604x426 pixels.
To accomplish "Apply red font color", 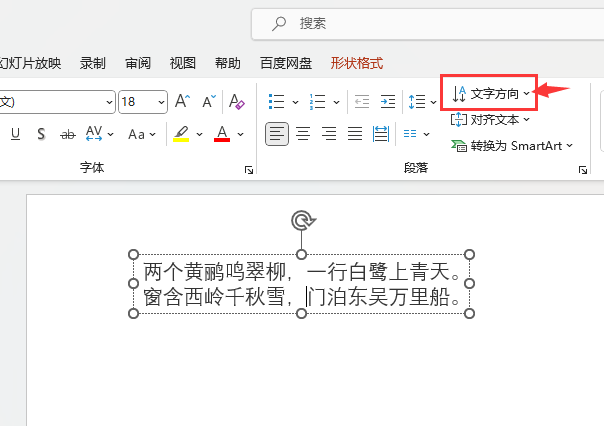I will tap(222, 134).
